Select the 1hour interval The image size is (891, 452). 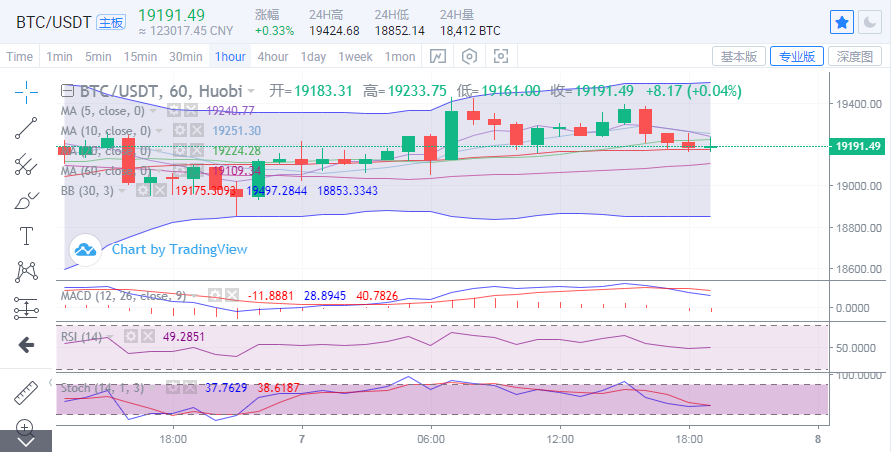230,57
